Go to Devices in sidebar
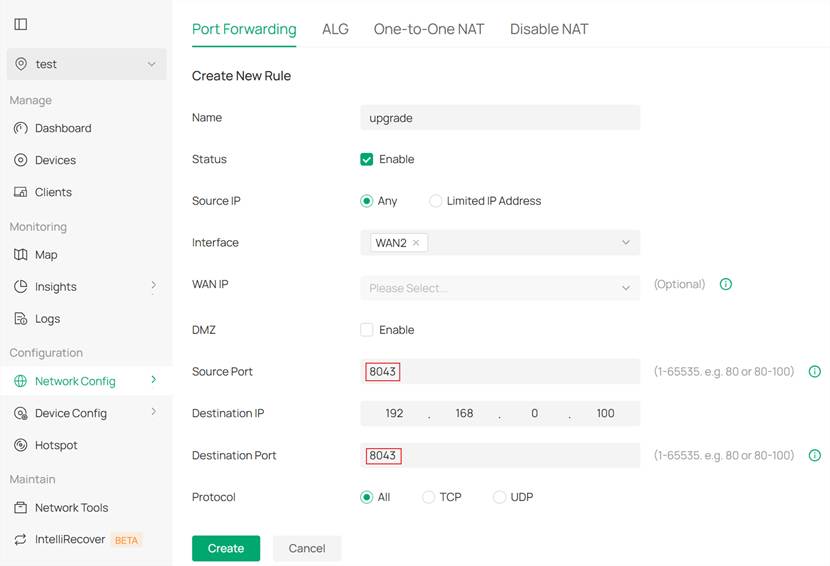 (x=55, y=160)
